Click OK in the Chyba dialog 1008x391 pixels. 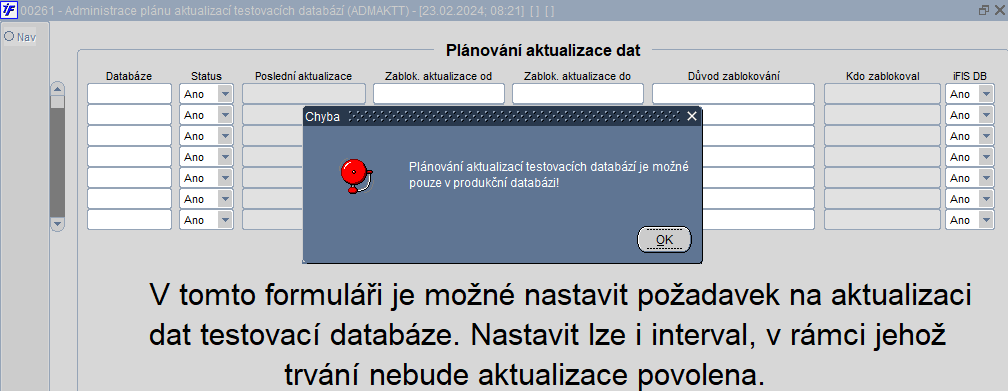(664, 240)
